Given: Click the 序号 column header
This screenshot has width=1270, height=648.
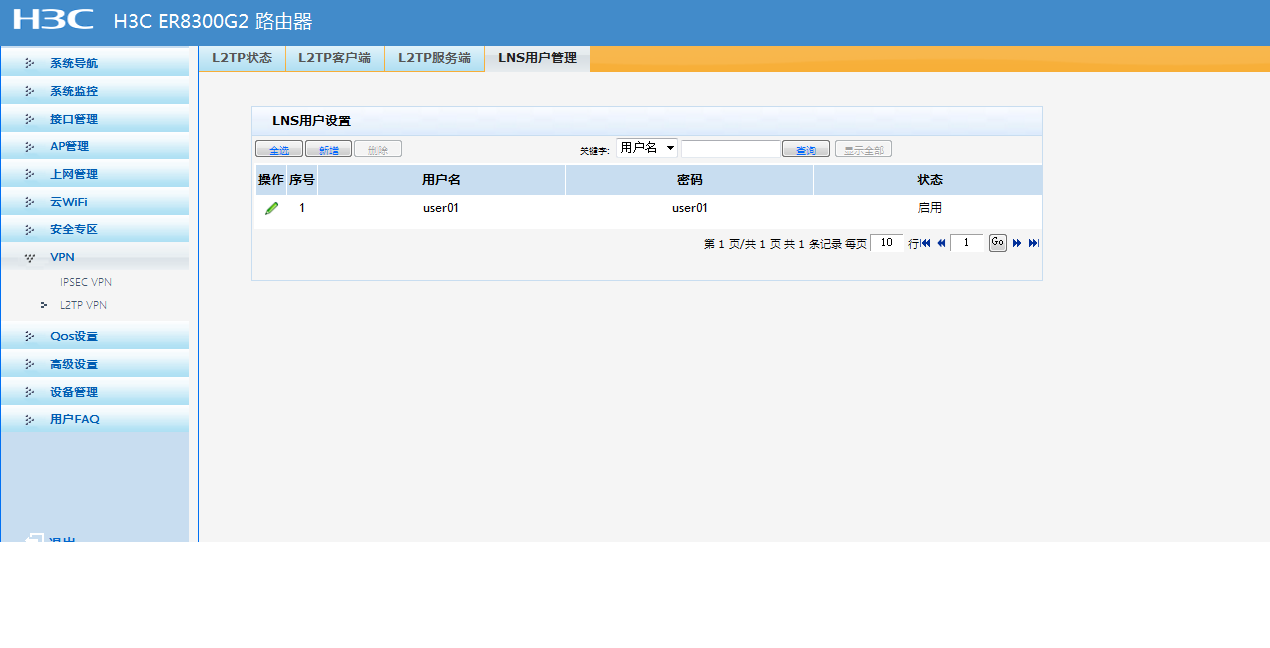Looking at the screenshot, I should click(302, 180).
